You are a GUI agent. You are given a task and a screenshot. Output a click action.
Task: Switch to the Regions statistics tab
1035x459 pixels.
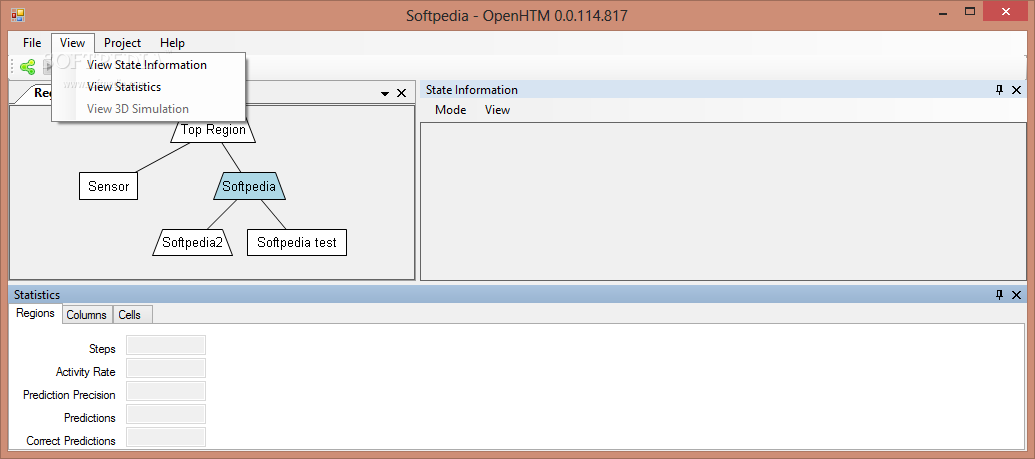[36, 313]
